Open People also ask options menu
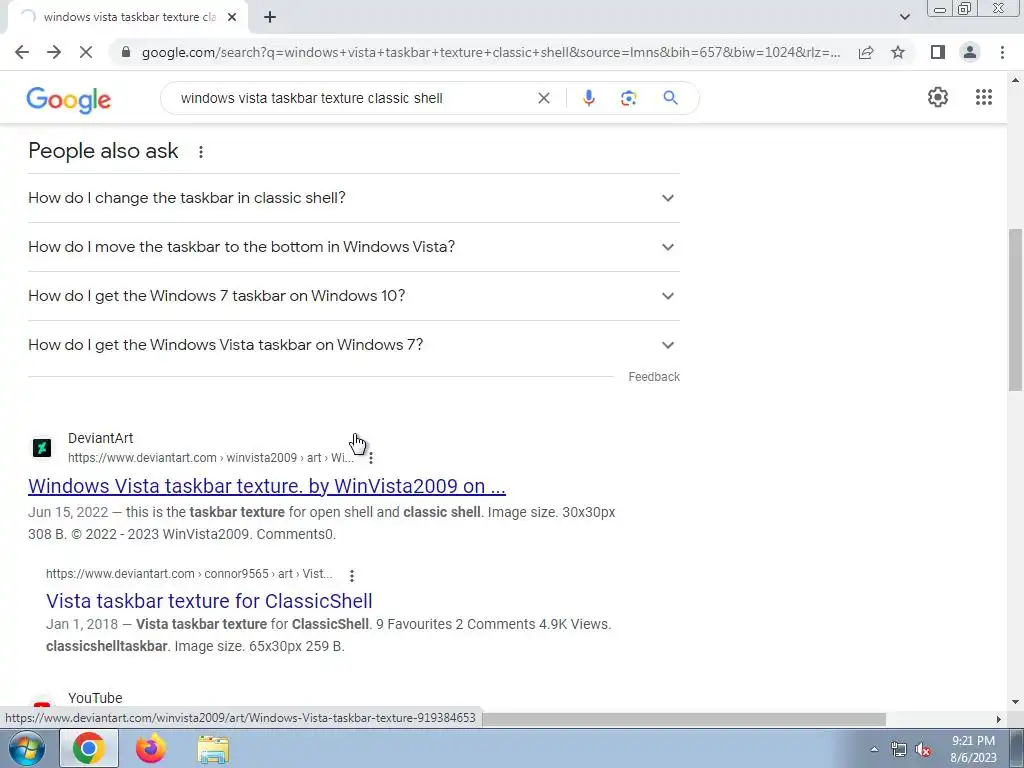Screen dimensions: 1024x768 coord(200,152)
